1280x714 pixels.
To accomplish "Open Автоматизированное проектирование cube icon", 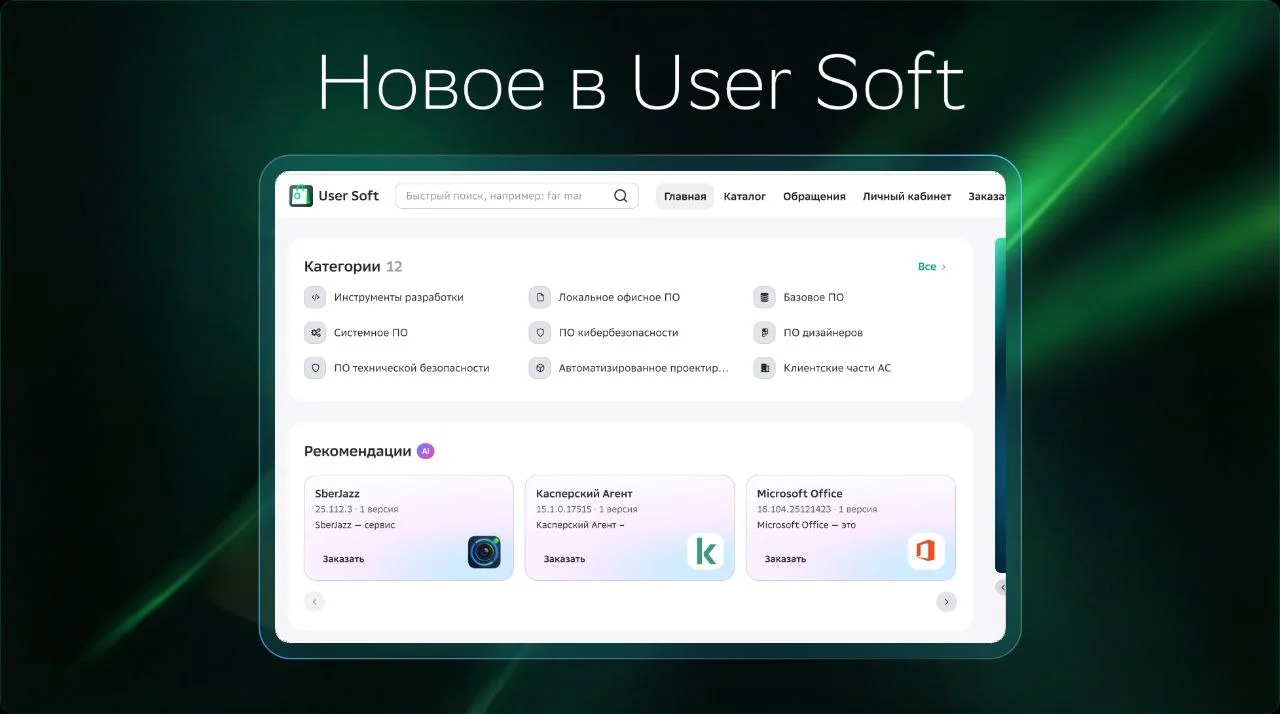I will click(540, 368).
